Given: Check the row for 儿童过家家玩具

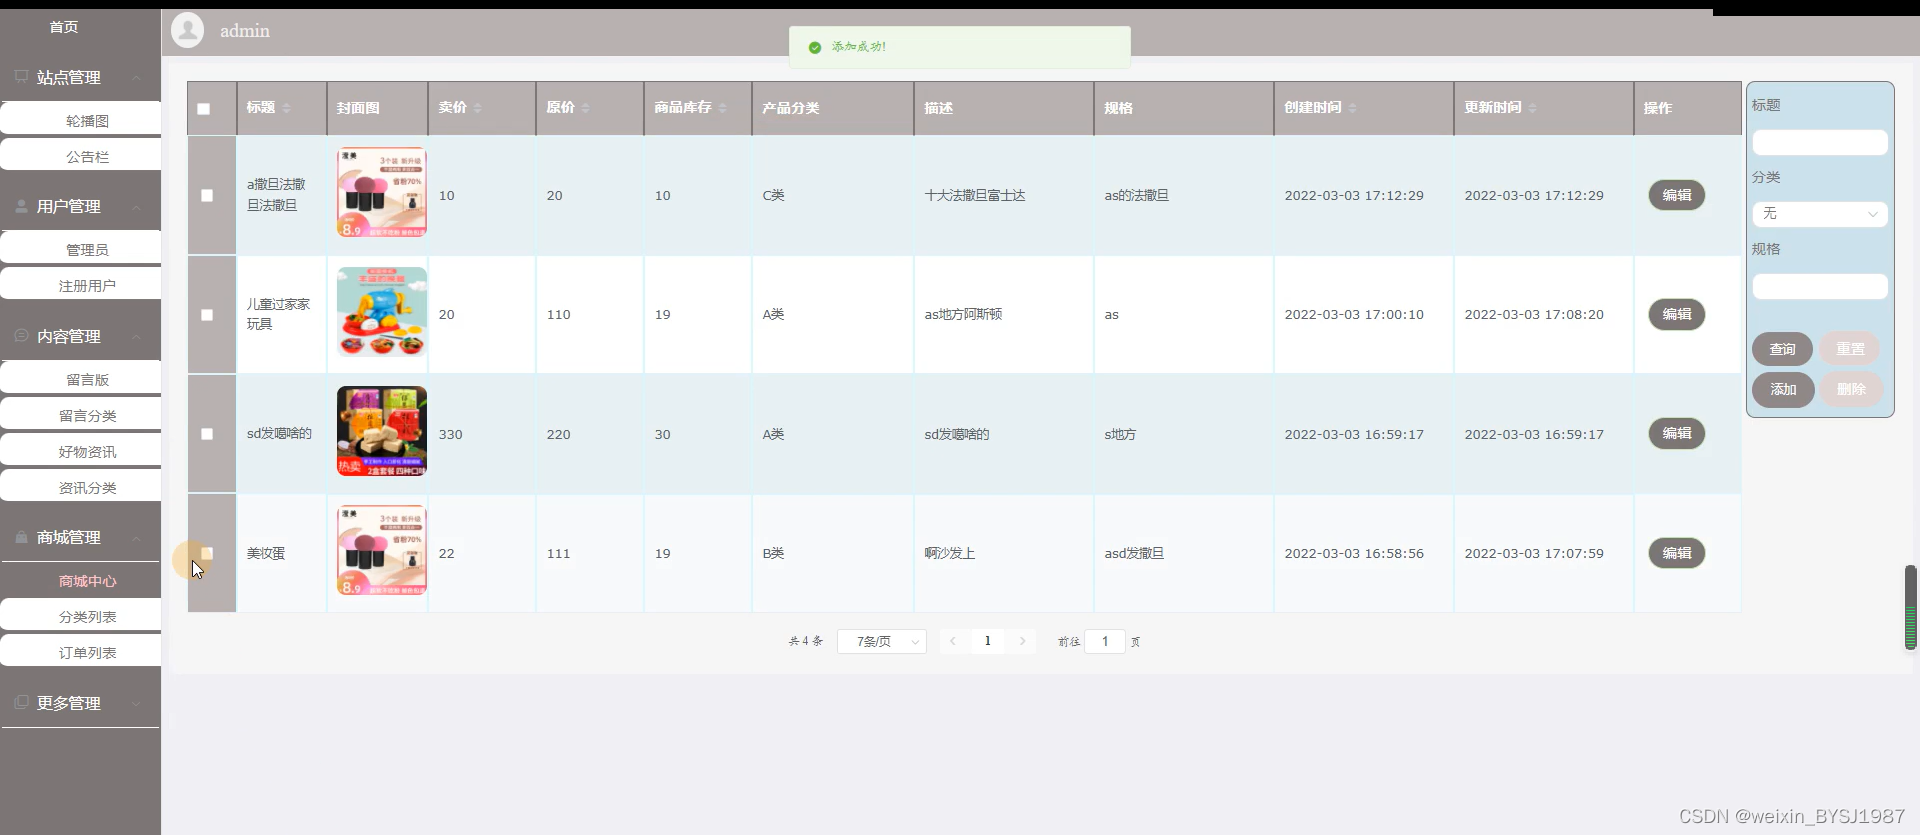Looking at the screenshot, I should (x=207, y=315).
